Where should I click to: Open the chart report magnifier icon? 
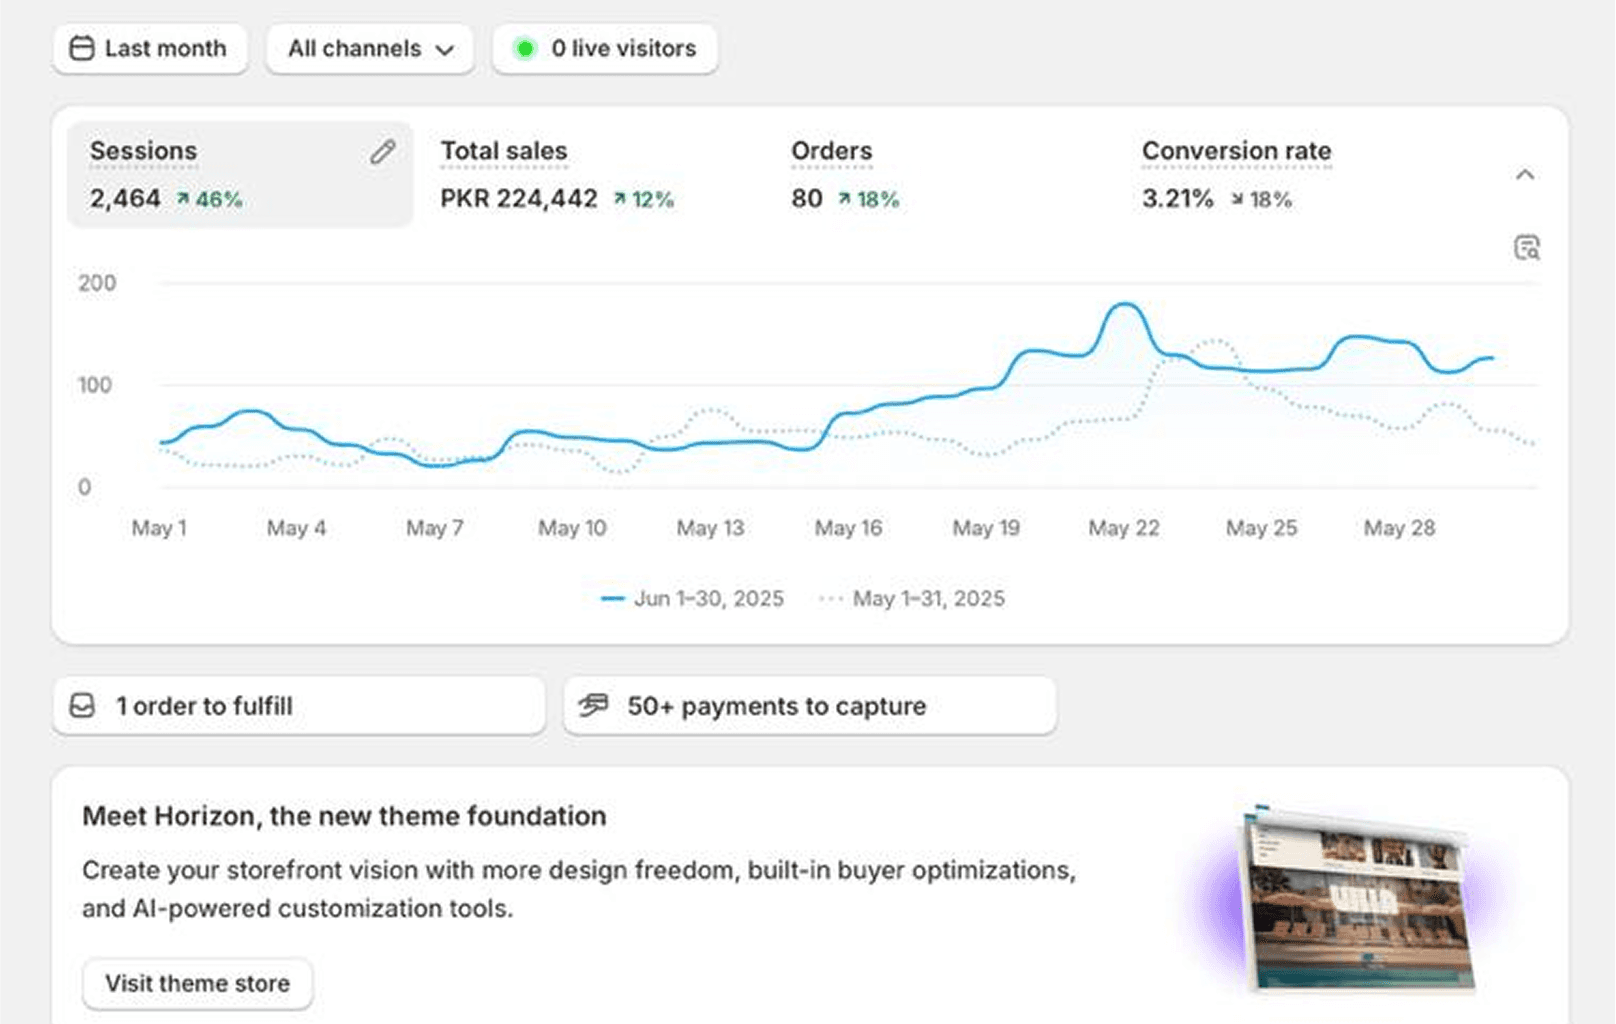pos(1526,247)
